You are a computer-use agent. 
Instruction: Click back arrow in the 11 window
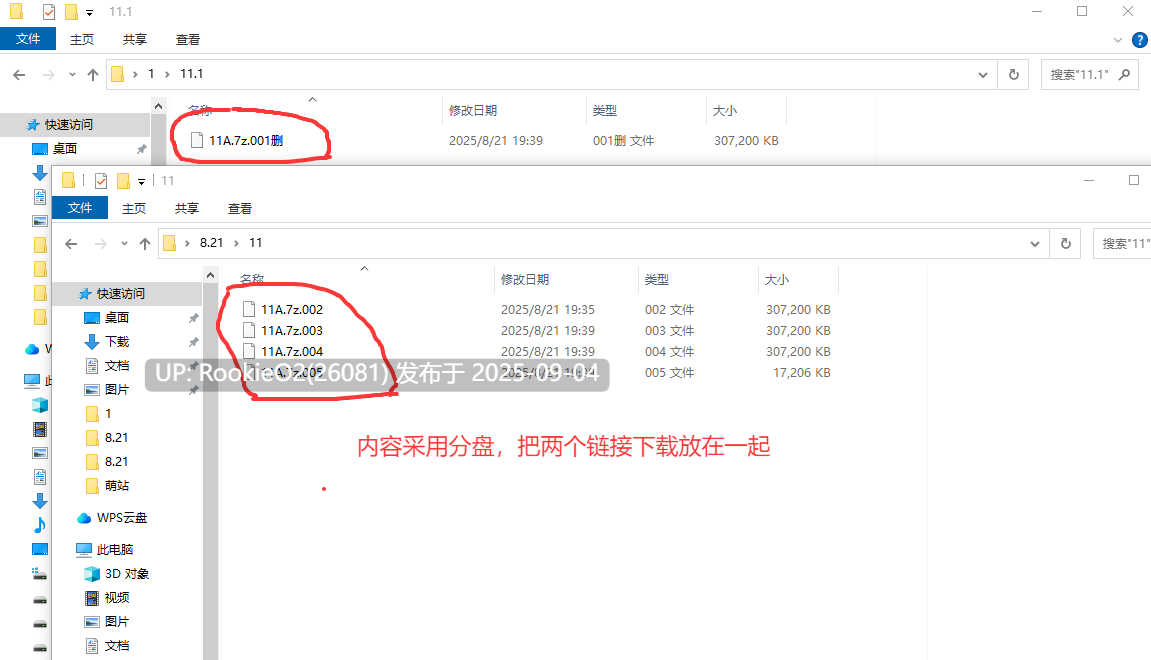pos(71,243)
